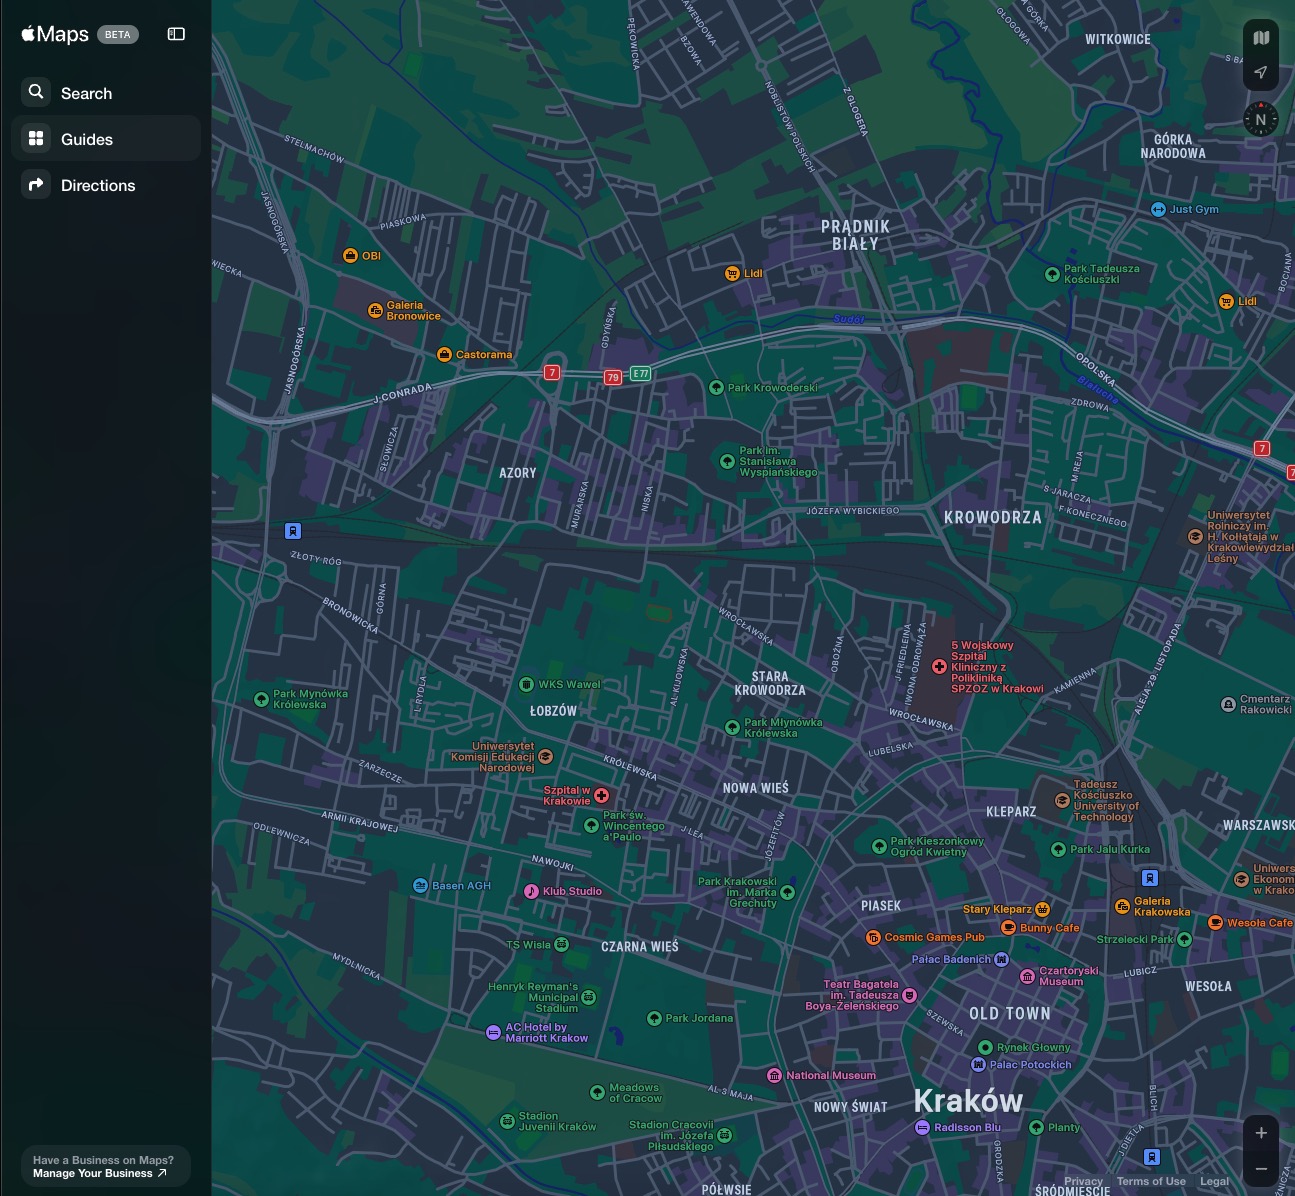Click the KROWODRZA district label

click(x=993, y=517)
